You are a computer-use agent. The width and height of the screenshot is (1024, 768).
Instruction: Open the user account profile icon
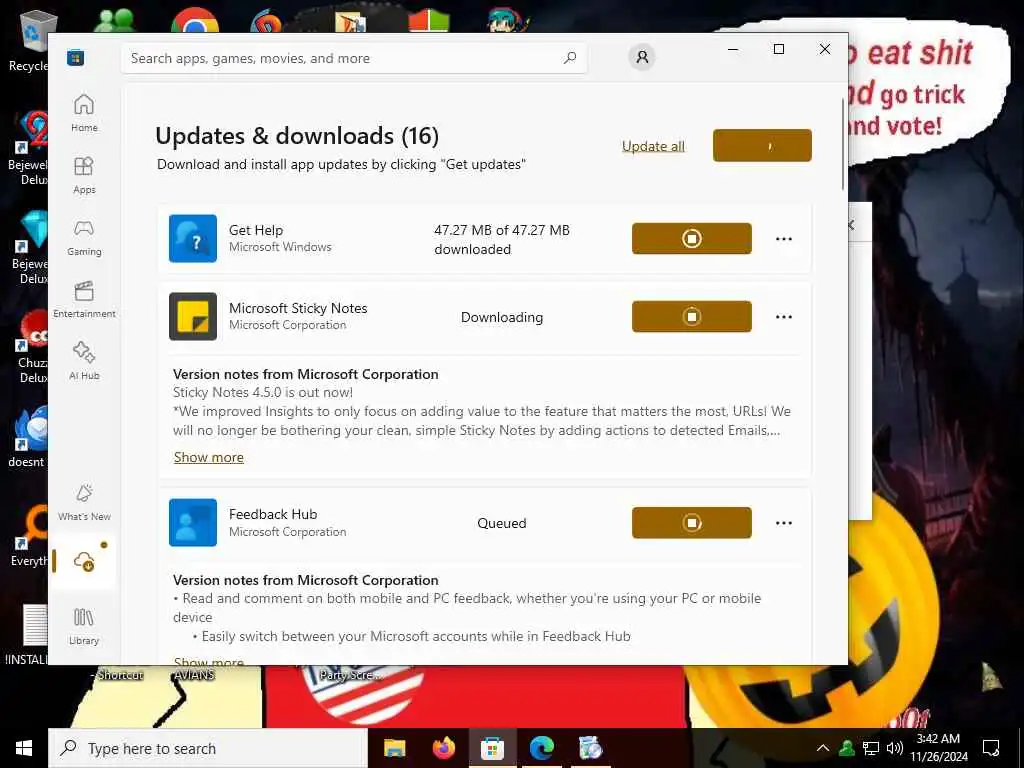pyautogui.click(x=642, y=57)
